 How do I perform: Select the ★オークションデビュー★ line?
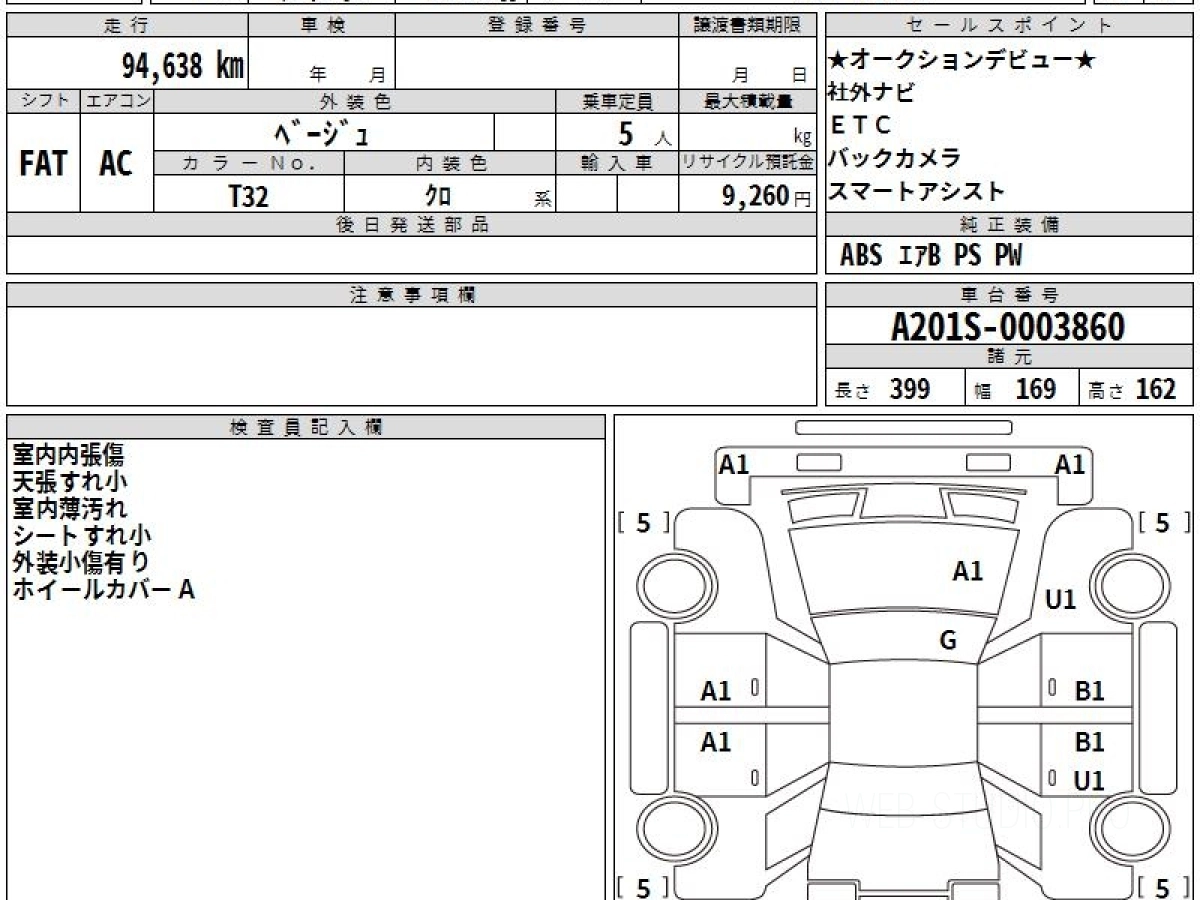pos(962,60)
